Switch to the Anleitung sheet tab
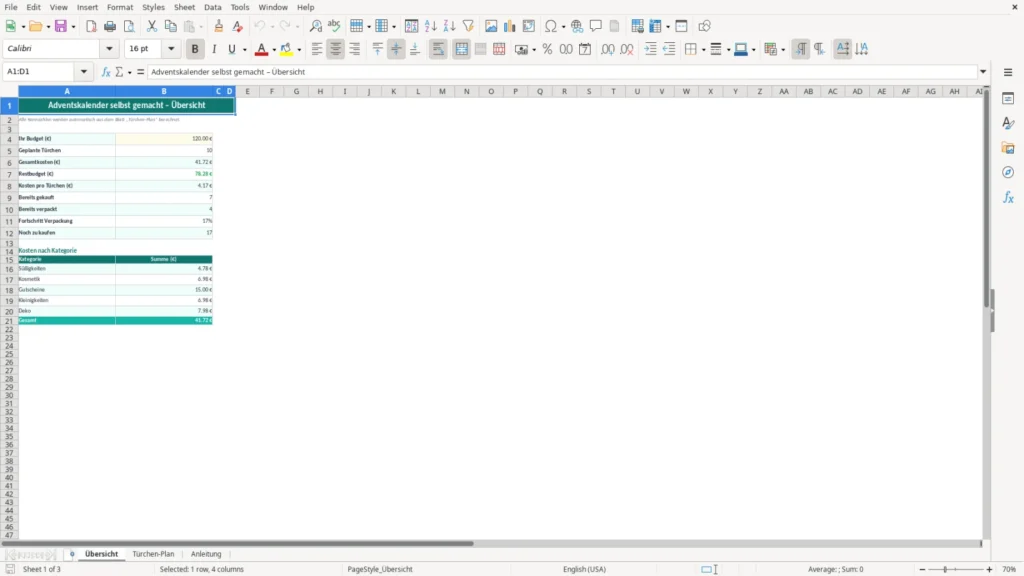This screenshot has width=1024, height=576. point(206,554)
